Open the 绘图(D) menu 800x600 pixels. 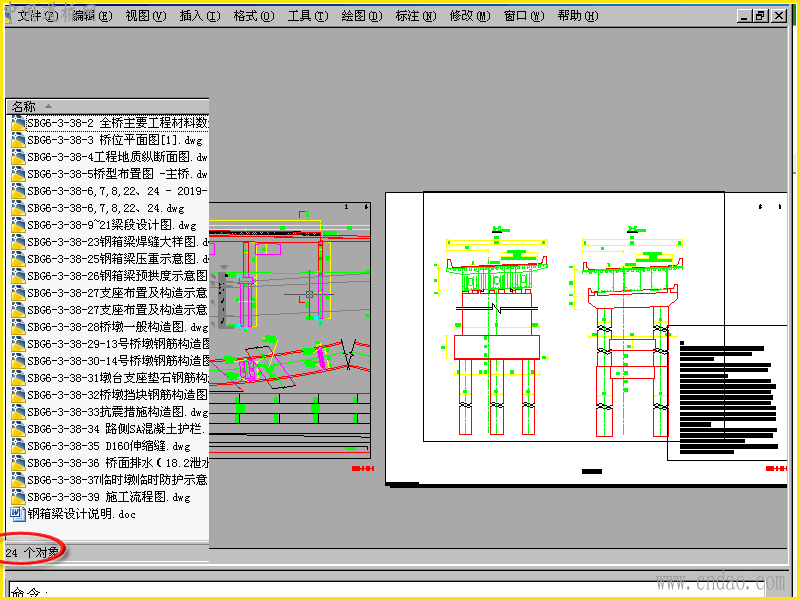coord(362,16)
